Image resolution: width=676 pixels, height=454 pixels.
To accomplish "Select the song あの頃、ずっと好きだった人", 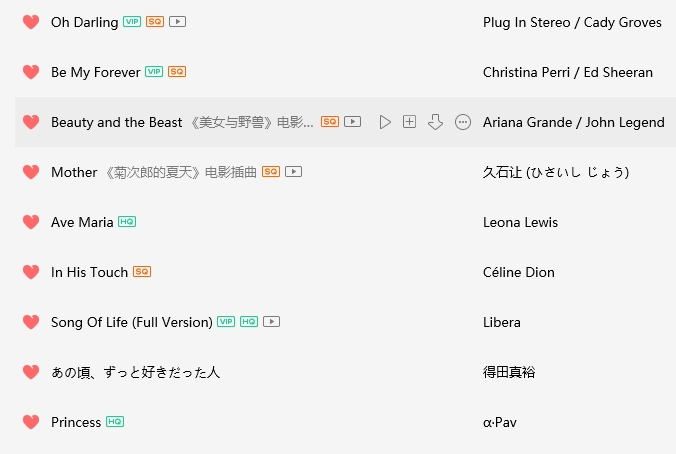I will (x=135, y=372).
